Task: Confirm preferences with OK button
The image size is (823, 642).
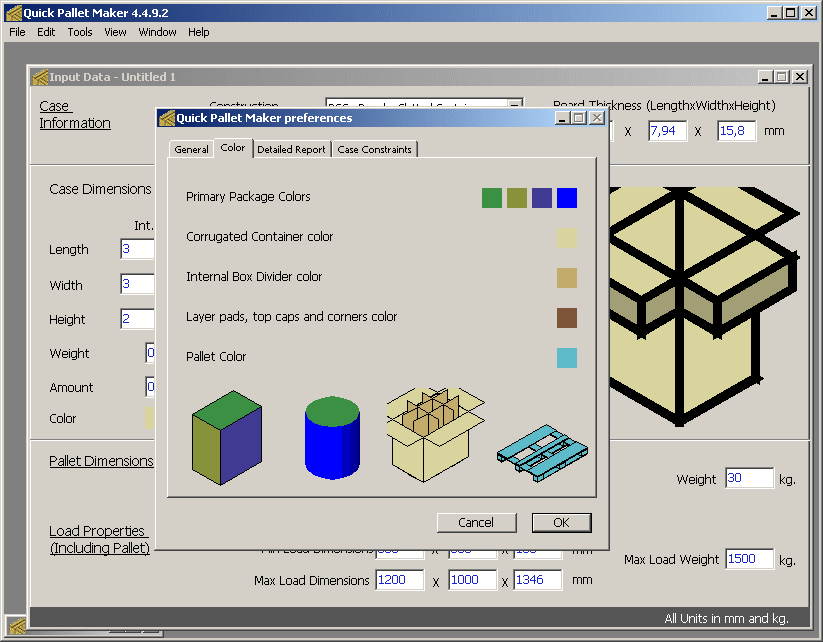Action: point(561,522)
